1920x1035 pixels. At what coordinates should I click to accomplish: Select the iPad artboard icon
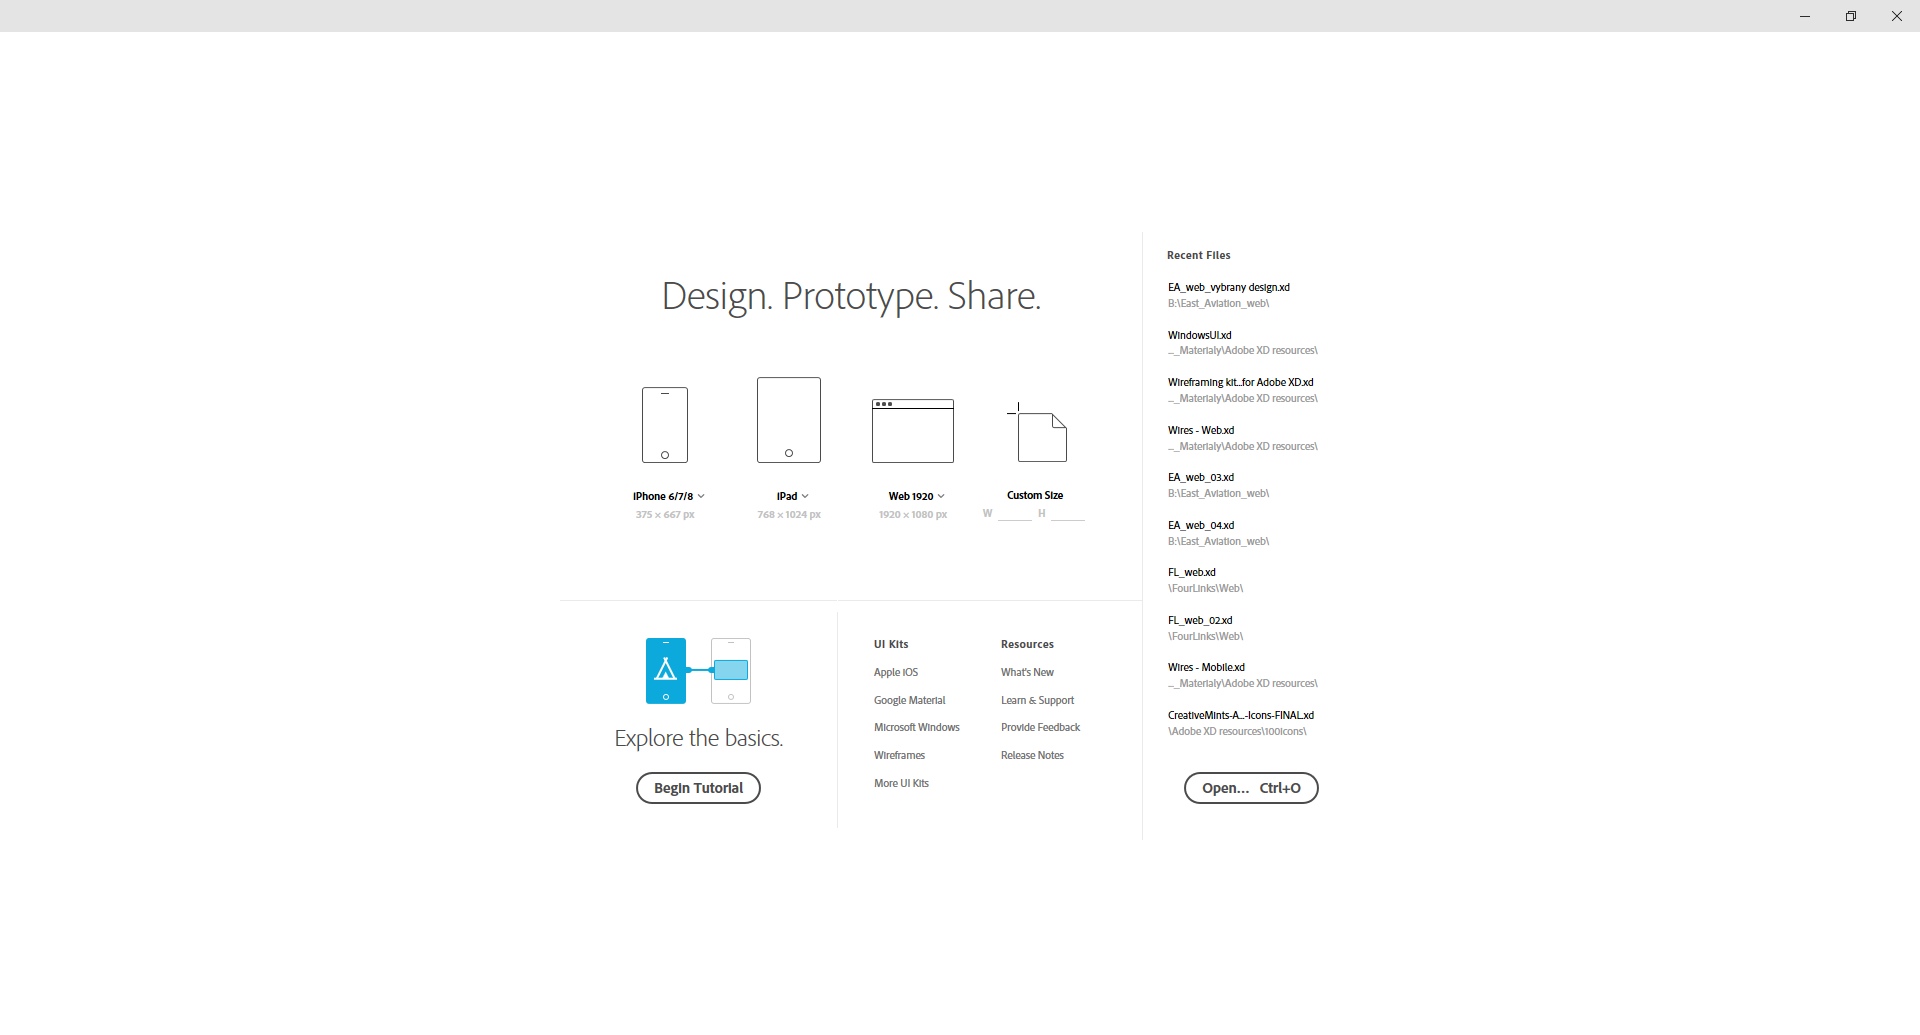coord(788,419)
